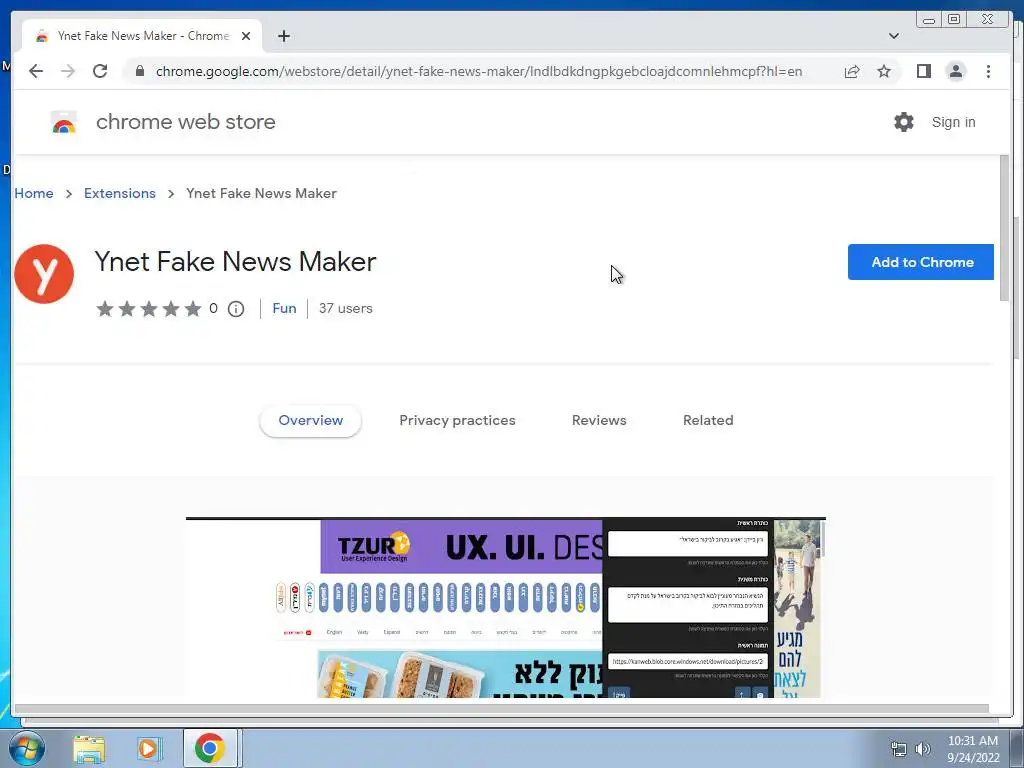Open File Explorer from taskbar
Screen dimensions: 1024x768
89,748
